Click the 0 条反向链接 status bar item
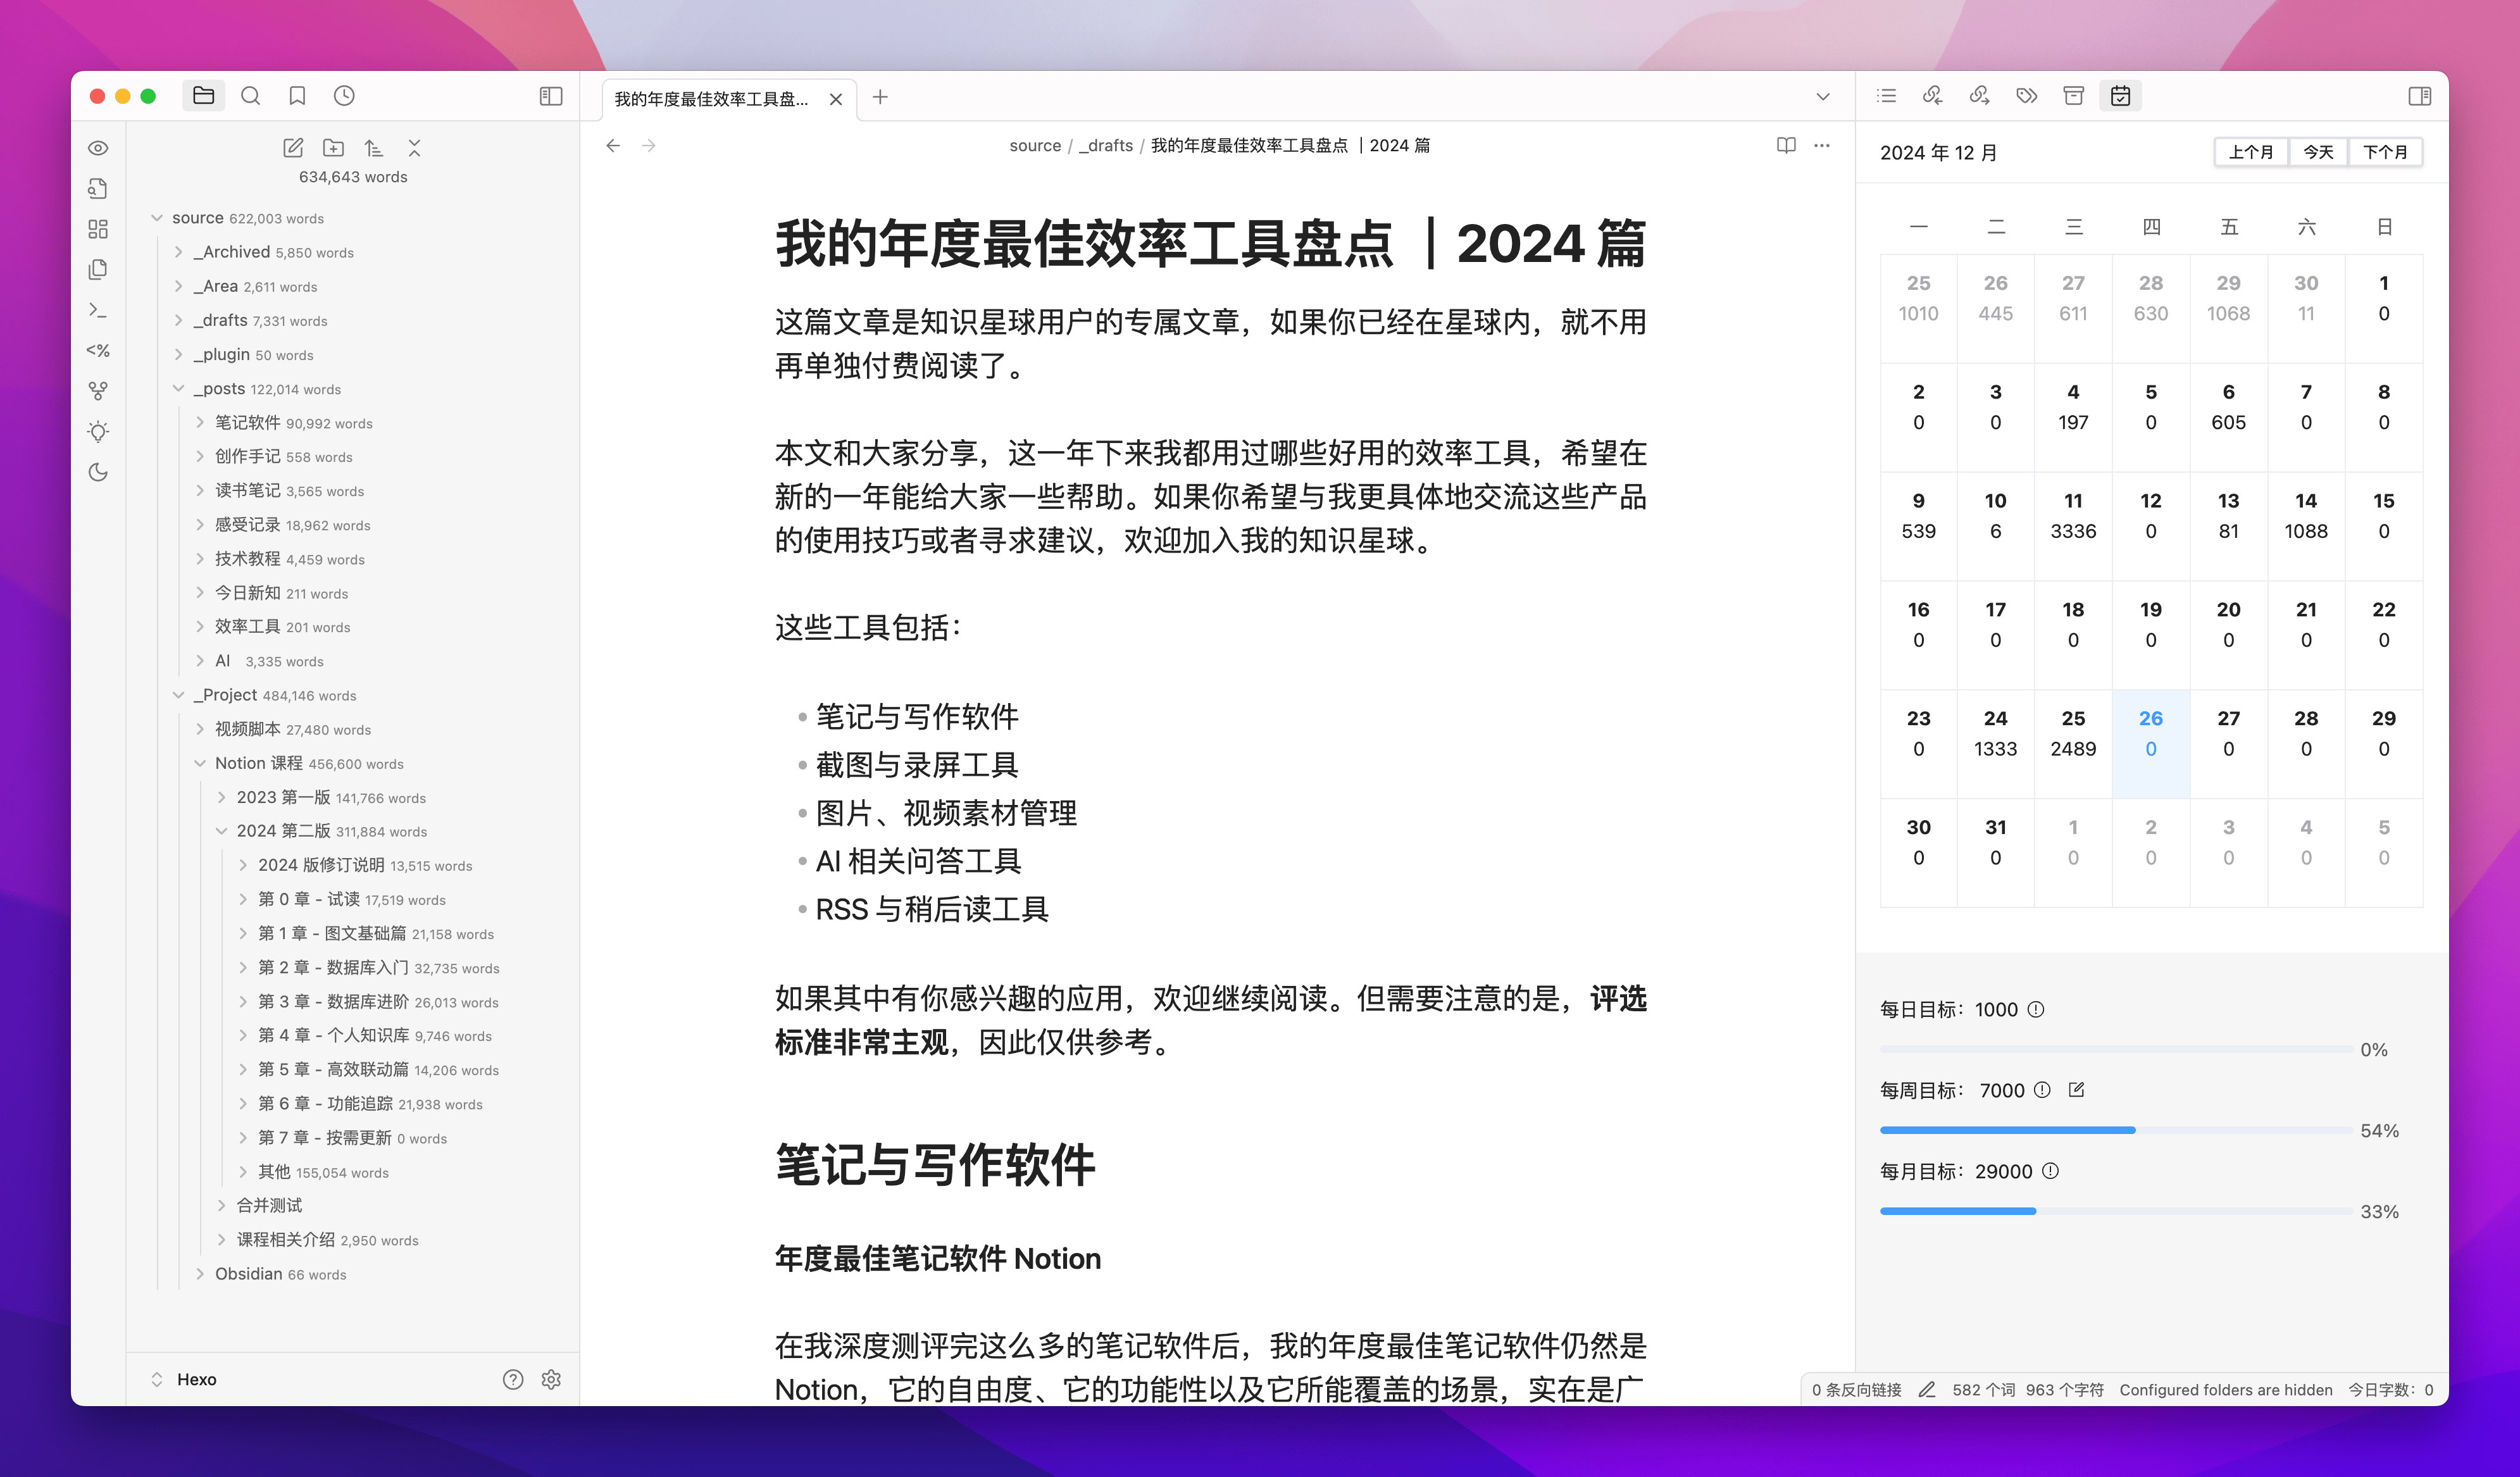Screen dimensions: 2520x1477 tap(1857, 1390)
